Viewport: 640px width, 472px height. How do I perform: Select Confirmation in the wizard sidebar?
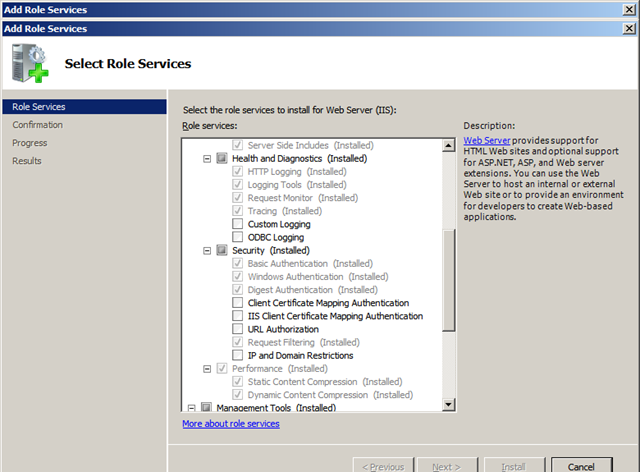(37, 125)
